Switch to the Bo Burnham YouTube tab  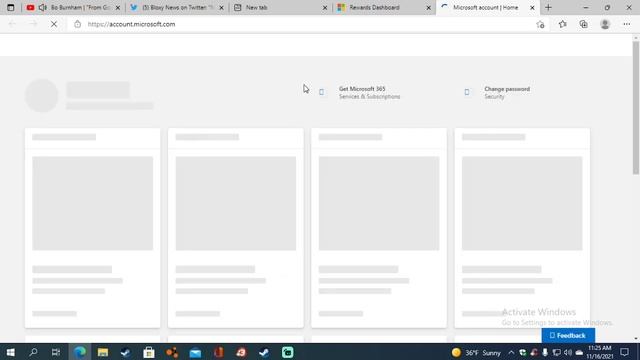click(x=73, y=7)
